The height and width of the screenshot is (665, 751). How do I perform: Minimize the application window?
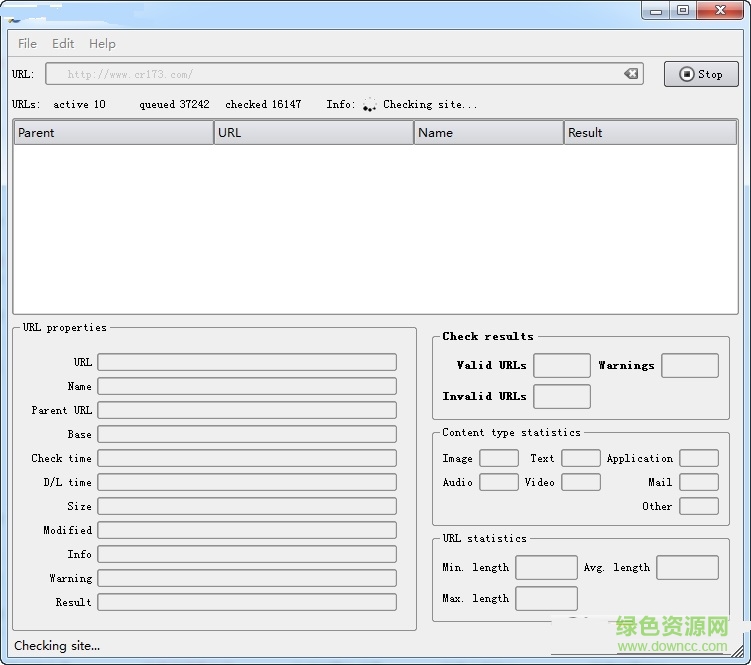click(x=656, y=11)
